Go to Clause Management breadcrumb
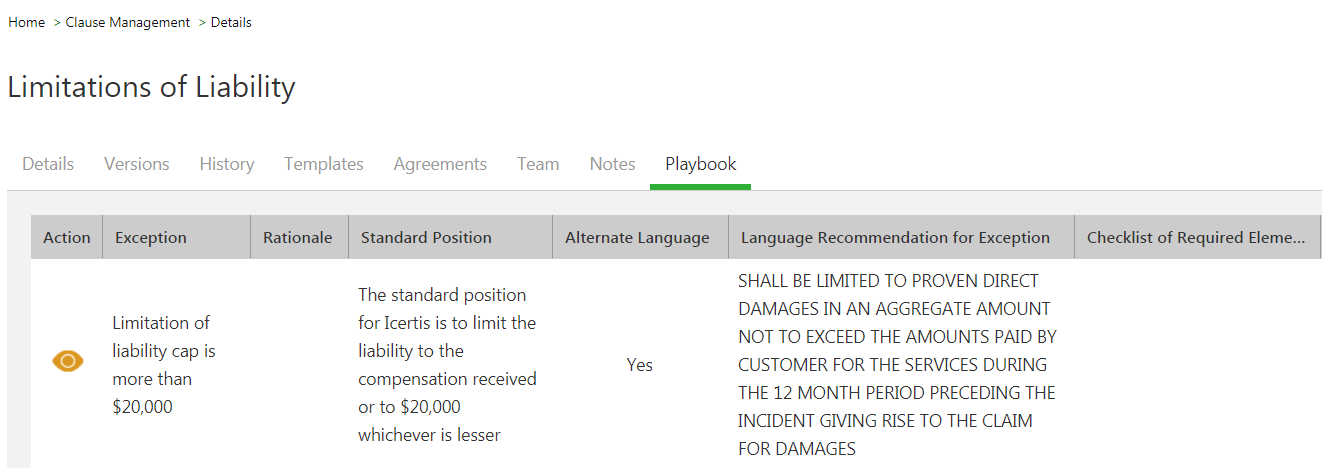1322x468 pixels. pos(128,22)
